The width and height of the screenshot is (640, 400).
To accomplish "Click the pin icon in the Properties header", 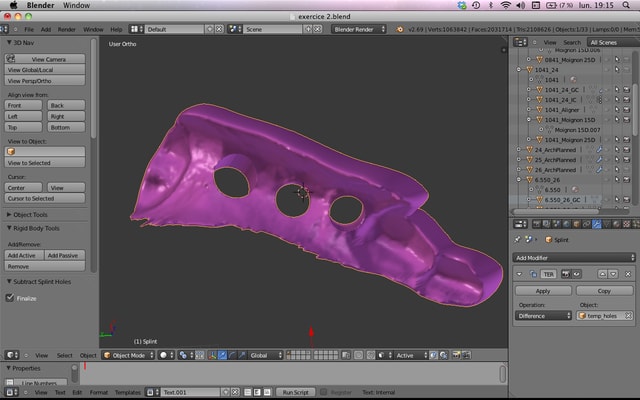I will [x=518, y=240].
